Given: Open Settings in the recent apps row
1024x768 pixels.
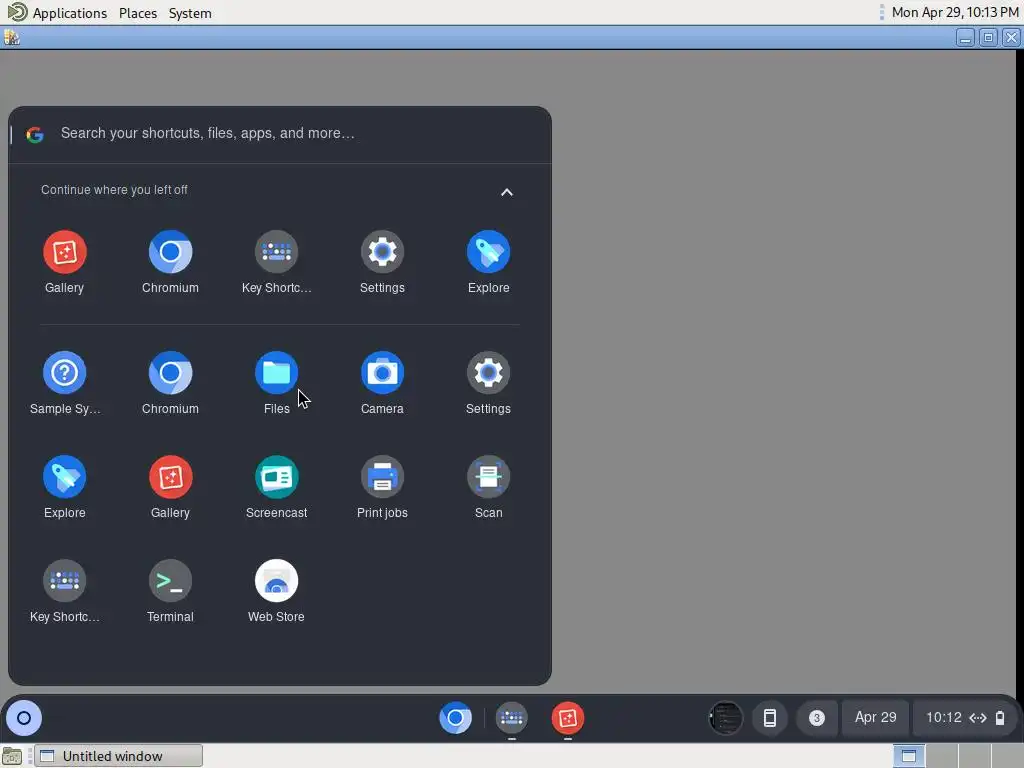Looking at the screenshot, I should click(382, 262).
